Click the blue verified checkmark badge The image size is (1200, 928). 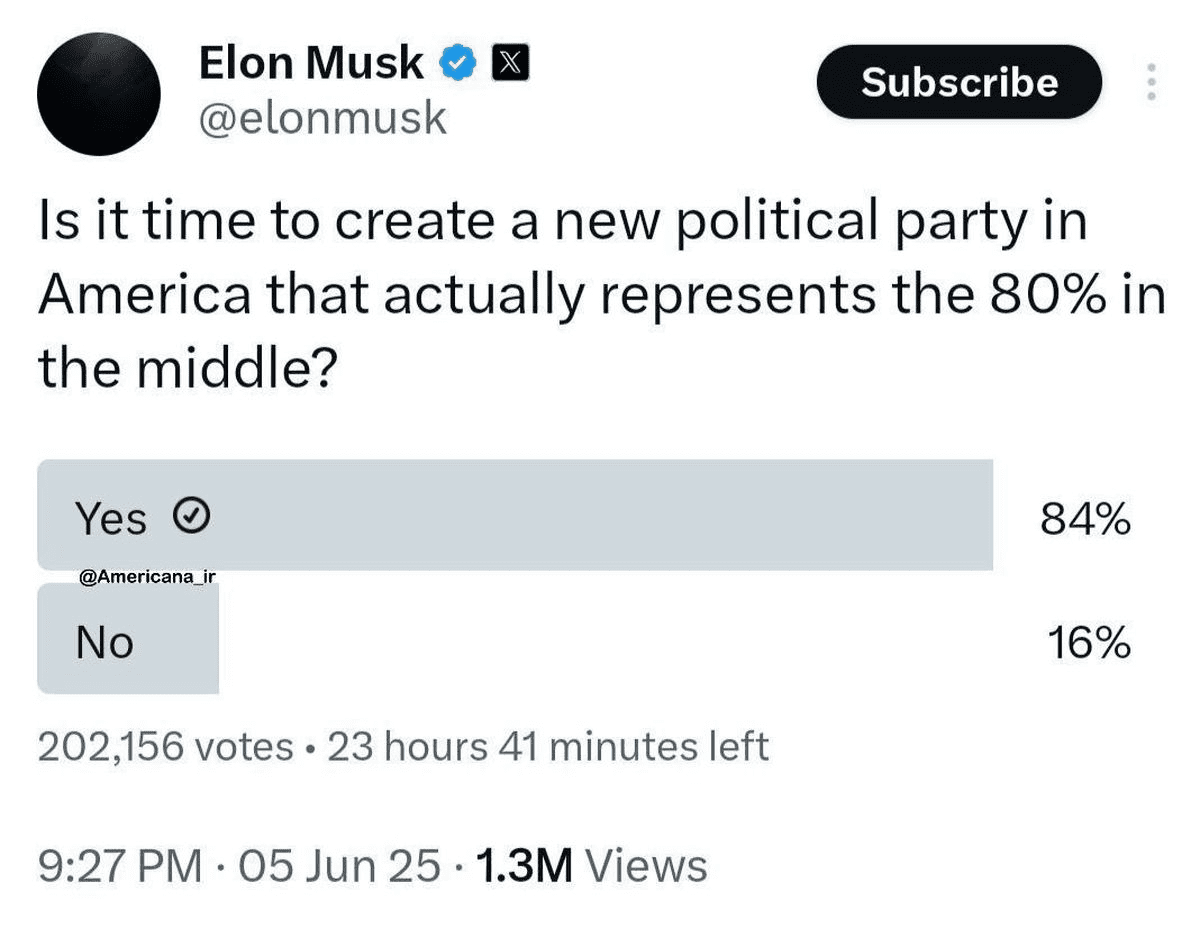457,64
